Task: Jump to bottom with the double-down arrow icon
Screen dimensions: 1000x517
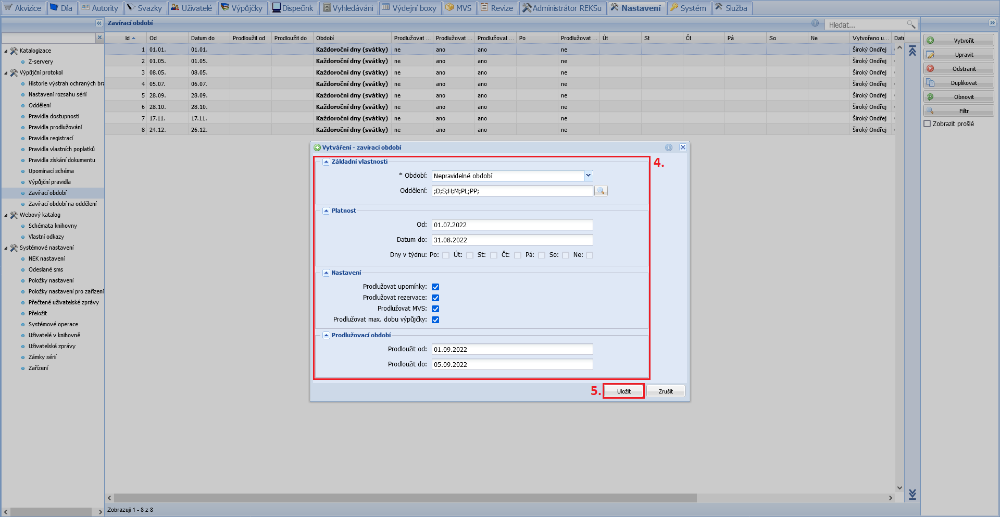Action: point(911,493)
